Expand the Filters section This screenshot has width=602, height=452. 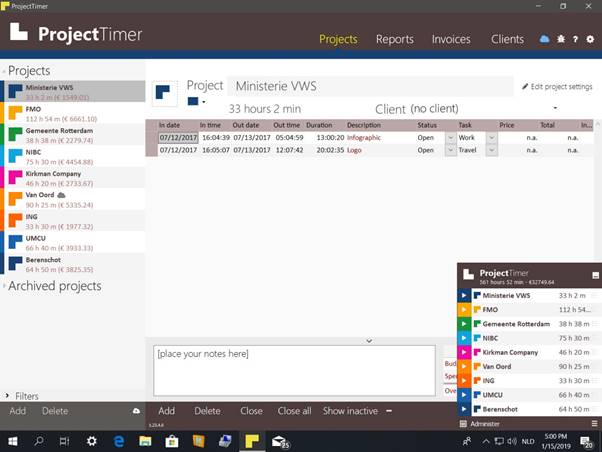pyautogui.click(x=7, y=396)
